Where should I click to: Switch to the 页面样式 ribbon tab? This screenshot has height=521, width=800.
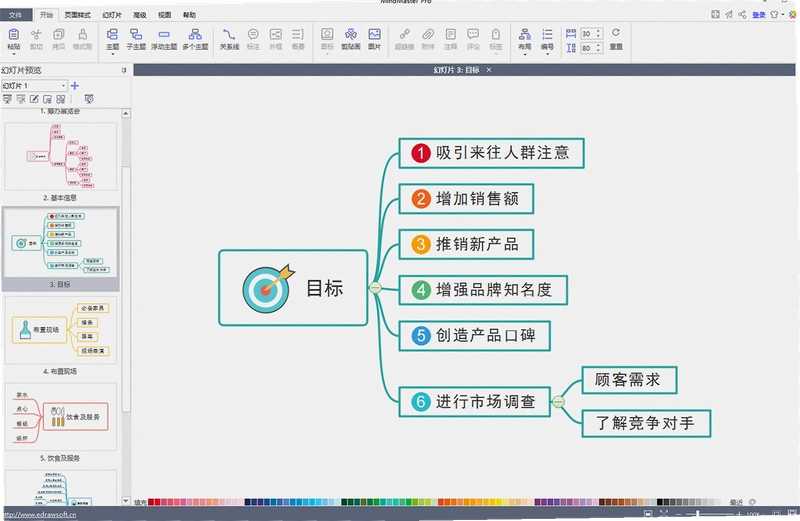click(78, 15)
